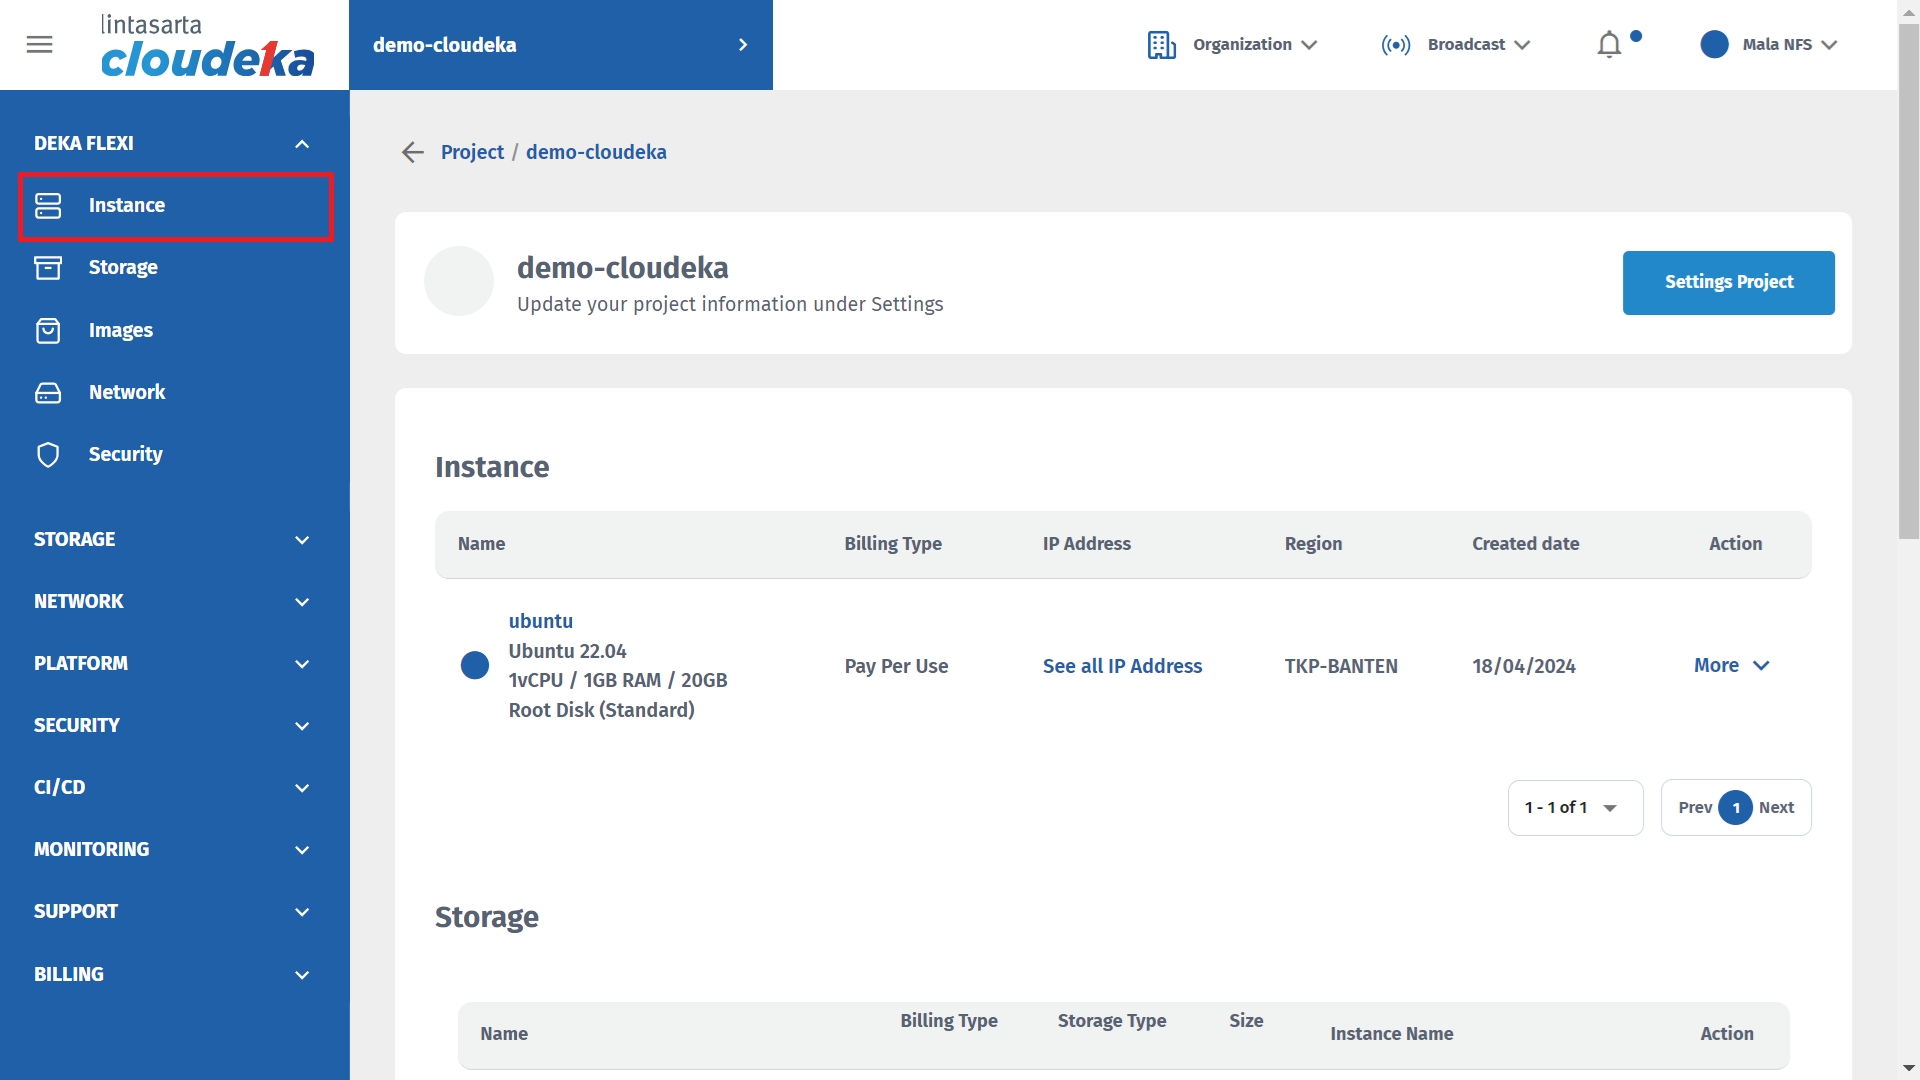Click the Network drive icon in sidebar
This screenshot has width=1920, height=1080.
[48, 392]
